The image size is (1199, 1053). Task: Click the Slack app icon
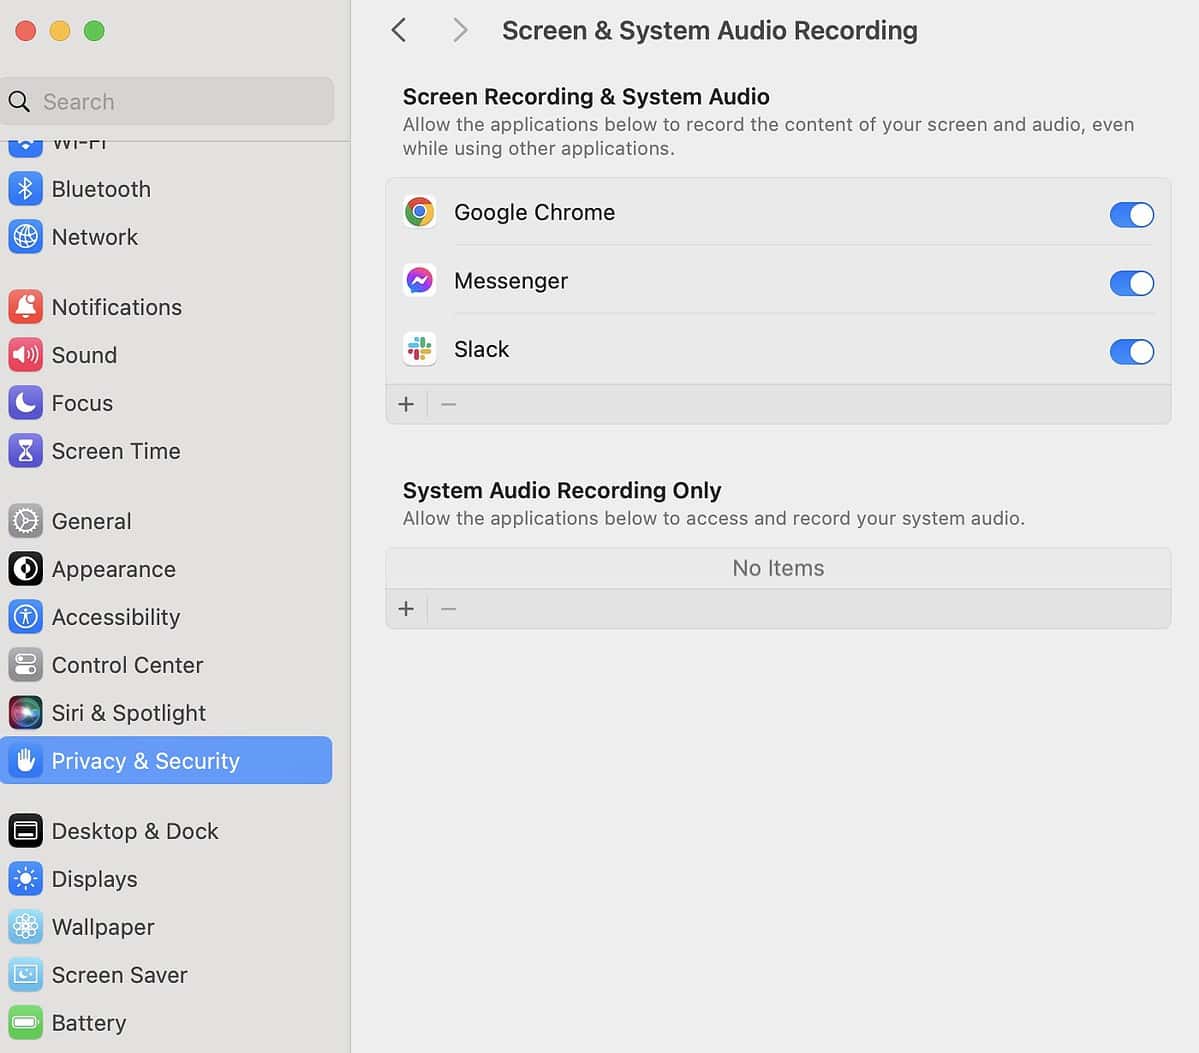click(419, 349)
